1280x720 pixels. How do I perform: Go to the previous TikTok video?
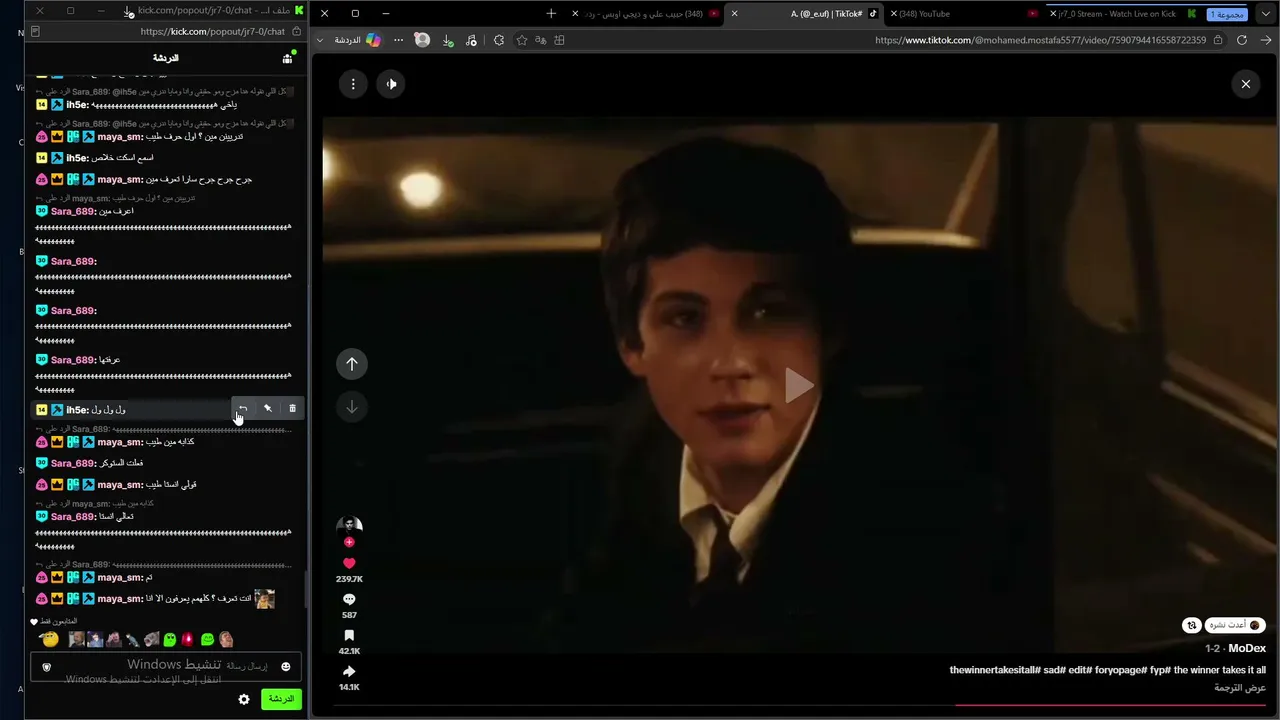351,364
